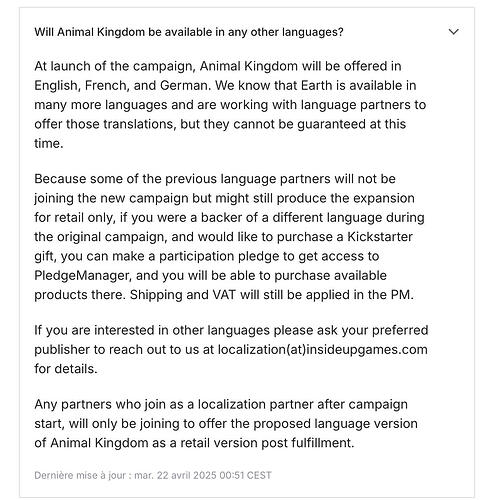Collapse the FAQ answer with the chevron
The image size is (493, 500).
click(454, 32)
